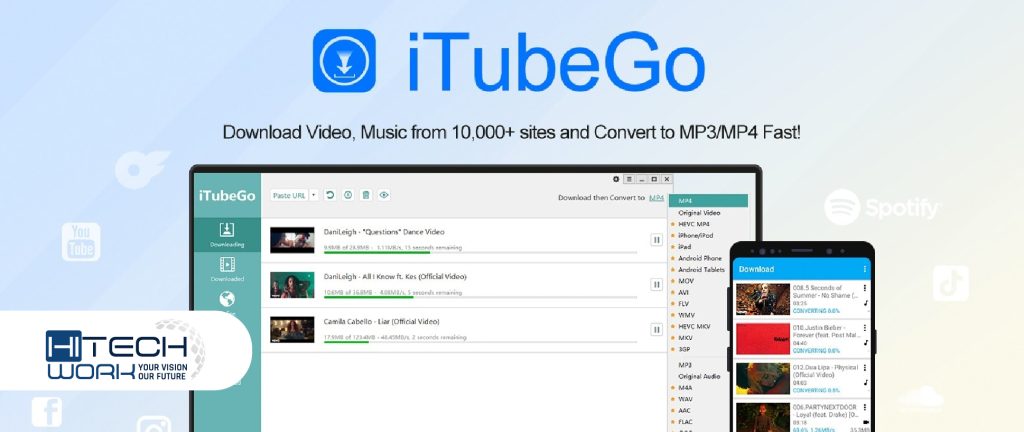Click music note icon on Justin Bieber row
The width and height of the screenshot is (1024, 432).
[x=865, y=342]
